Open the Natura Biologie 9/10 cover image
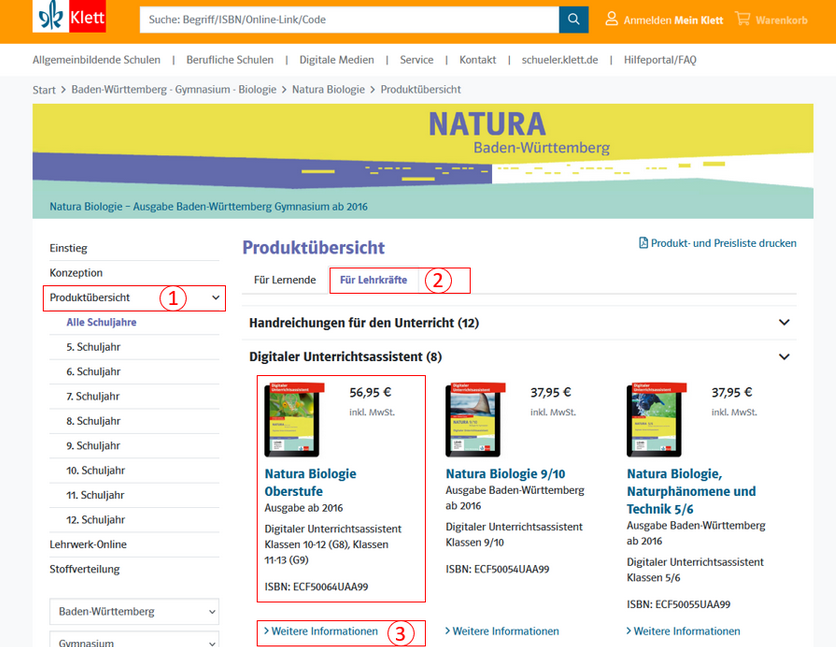 coord(473,421)
